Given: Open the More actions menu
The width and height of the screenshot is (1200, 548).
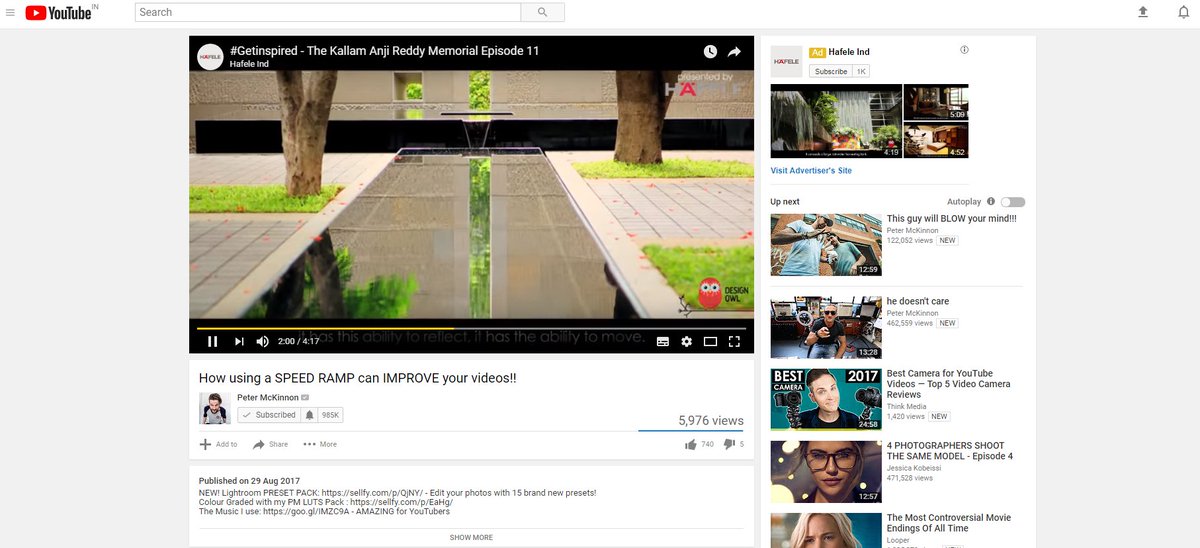Looking at the screenshot, I should (320, 444).
